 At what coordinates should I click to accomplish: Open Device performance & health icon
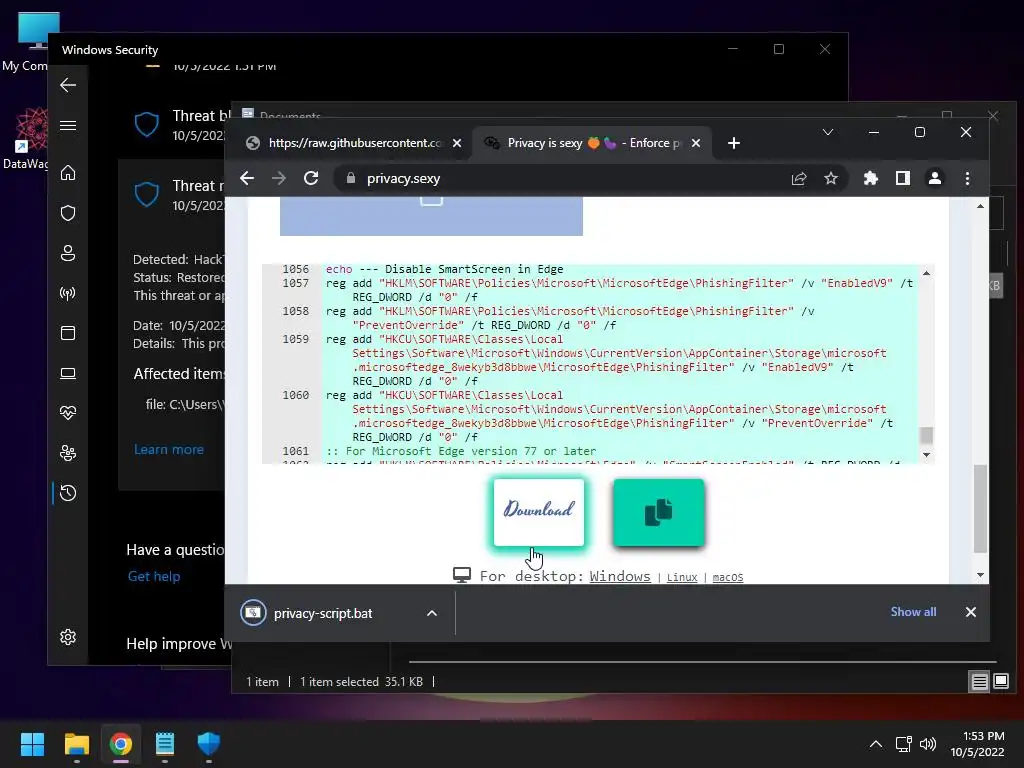[68, 413]
